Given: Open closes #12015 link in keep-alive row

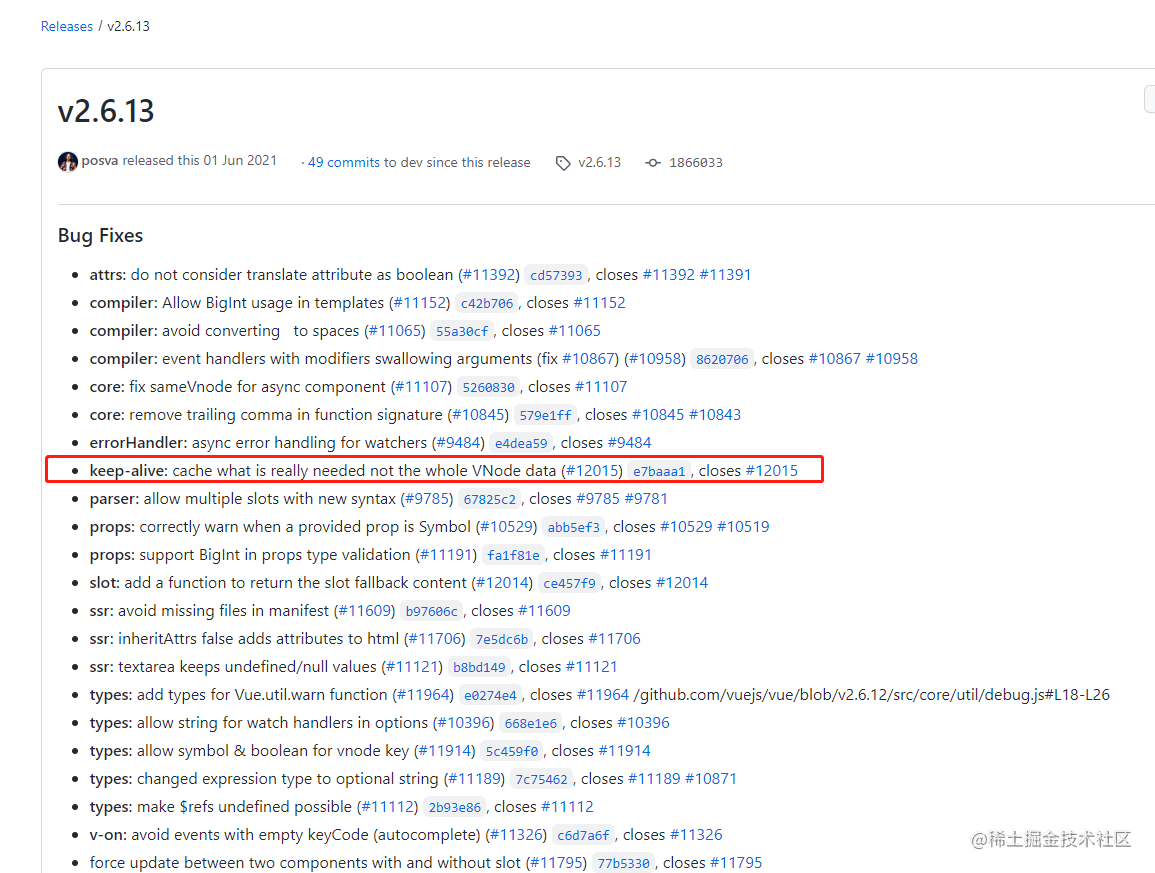Looking at the screenshot, I should [x=771, y=471].
